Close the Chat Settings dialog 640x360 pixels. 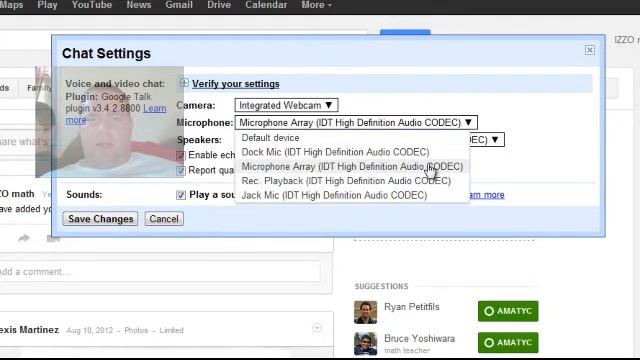pos(589,50)
